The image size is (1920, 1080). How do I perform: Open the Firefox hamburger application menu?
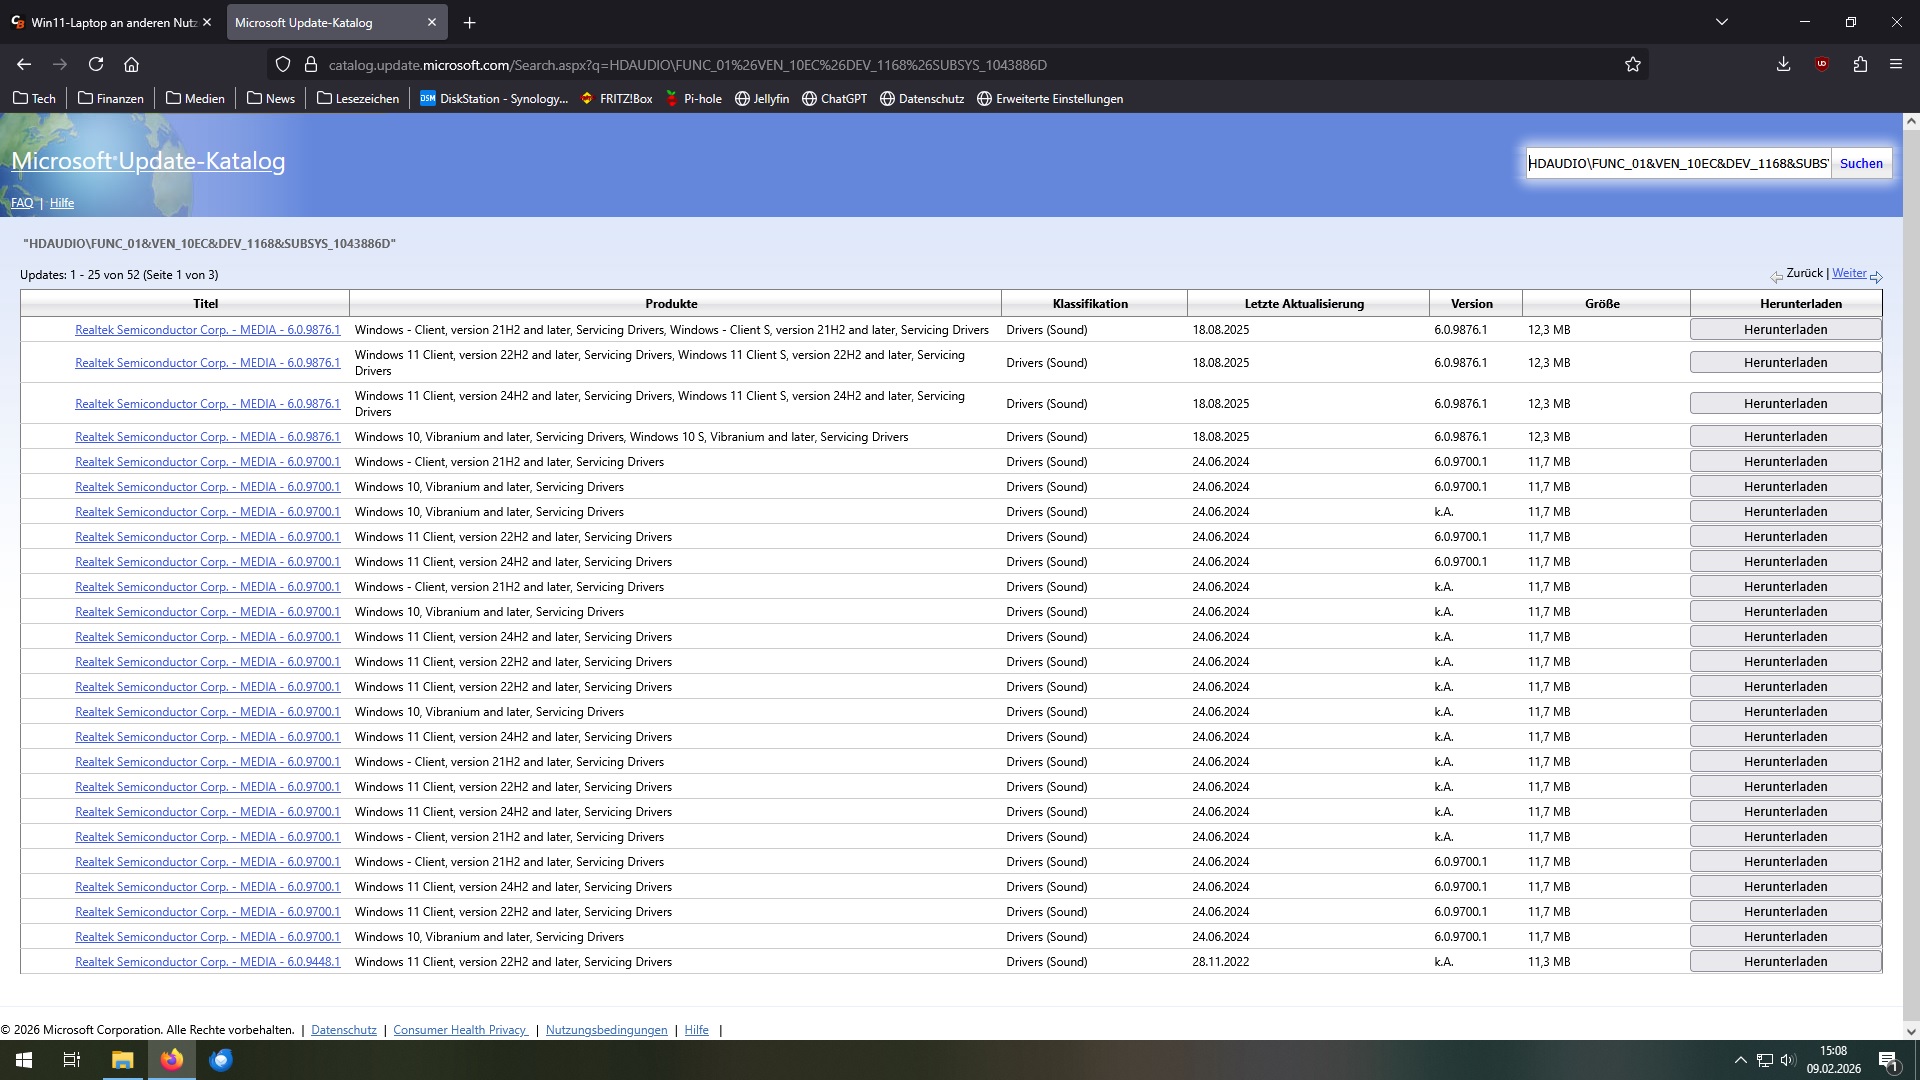pos(1896,64)
